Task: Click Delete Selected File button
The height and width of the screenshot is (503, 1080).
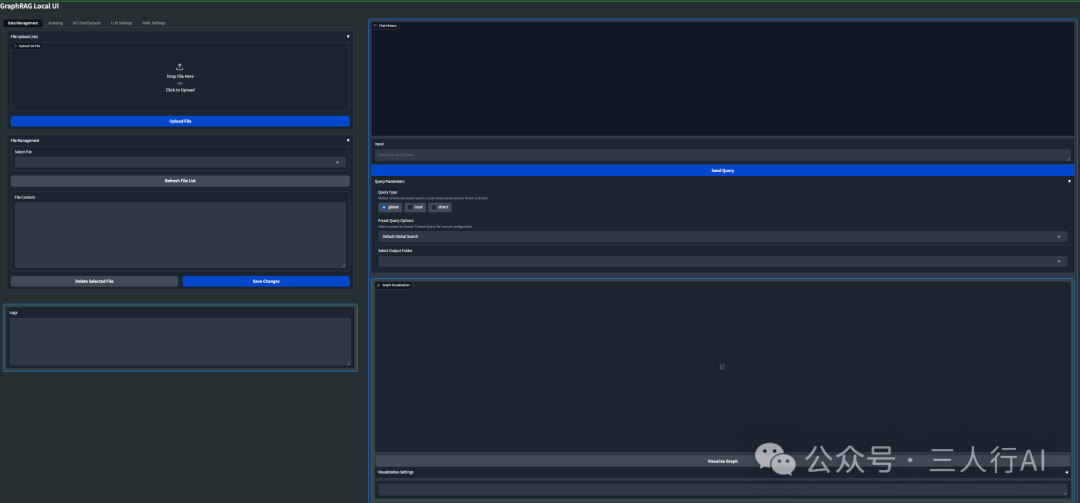Action: pos(94,281)
